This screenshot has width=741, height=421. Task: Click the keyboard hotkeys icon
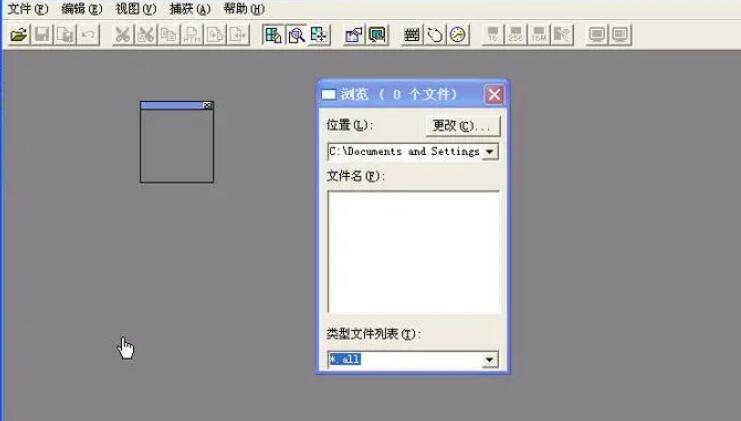412,35
